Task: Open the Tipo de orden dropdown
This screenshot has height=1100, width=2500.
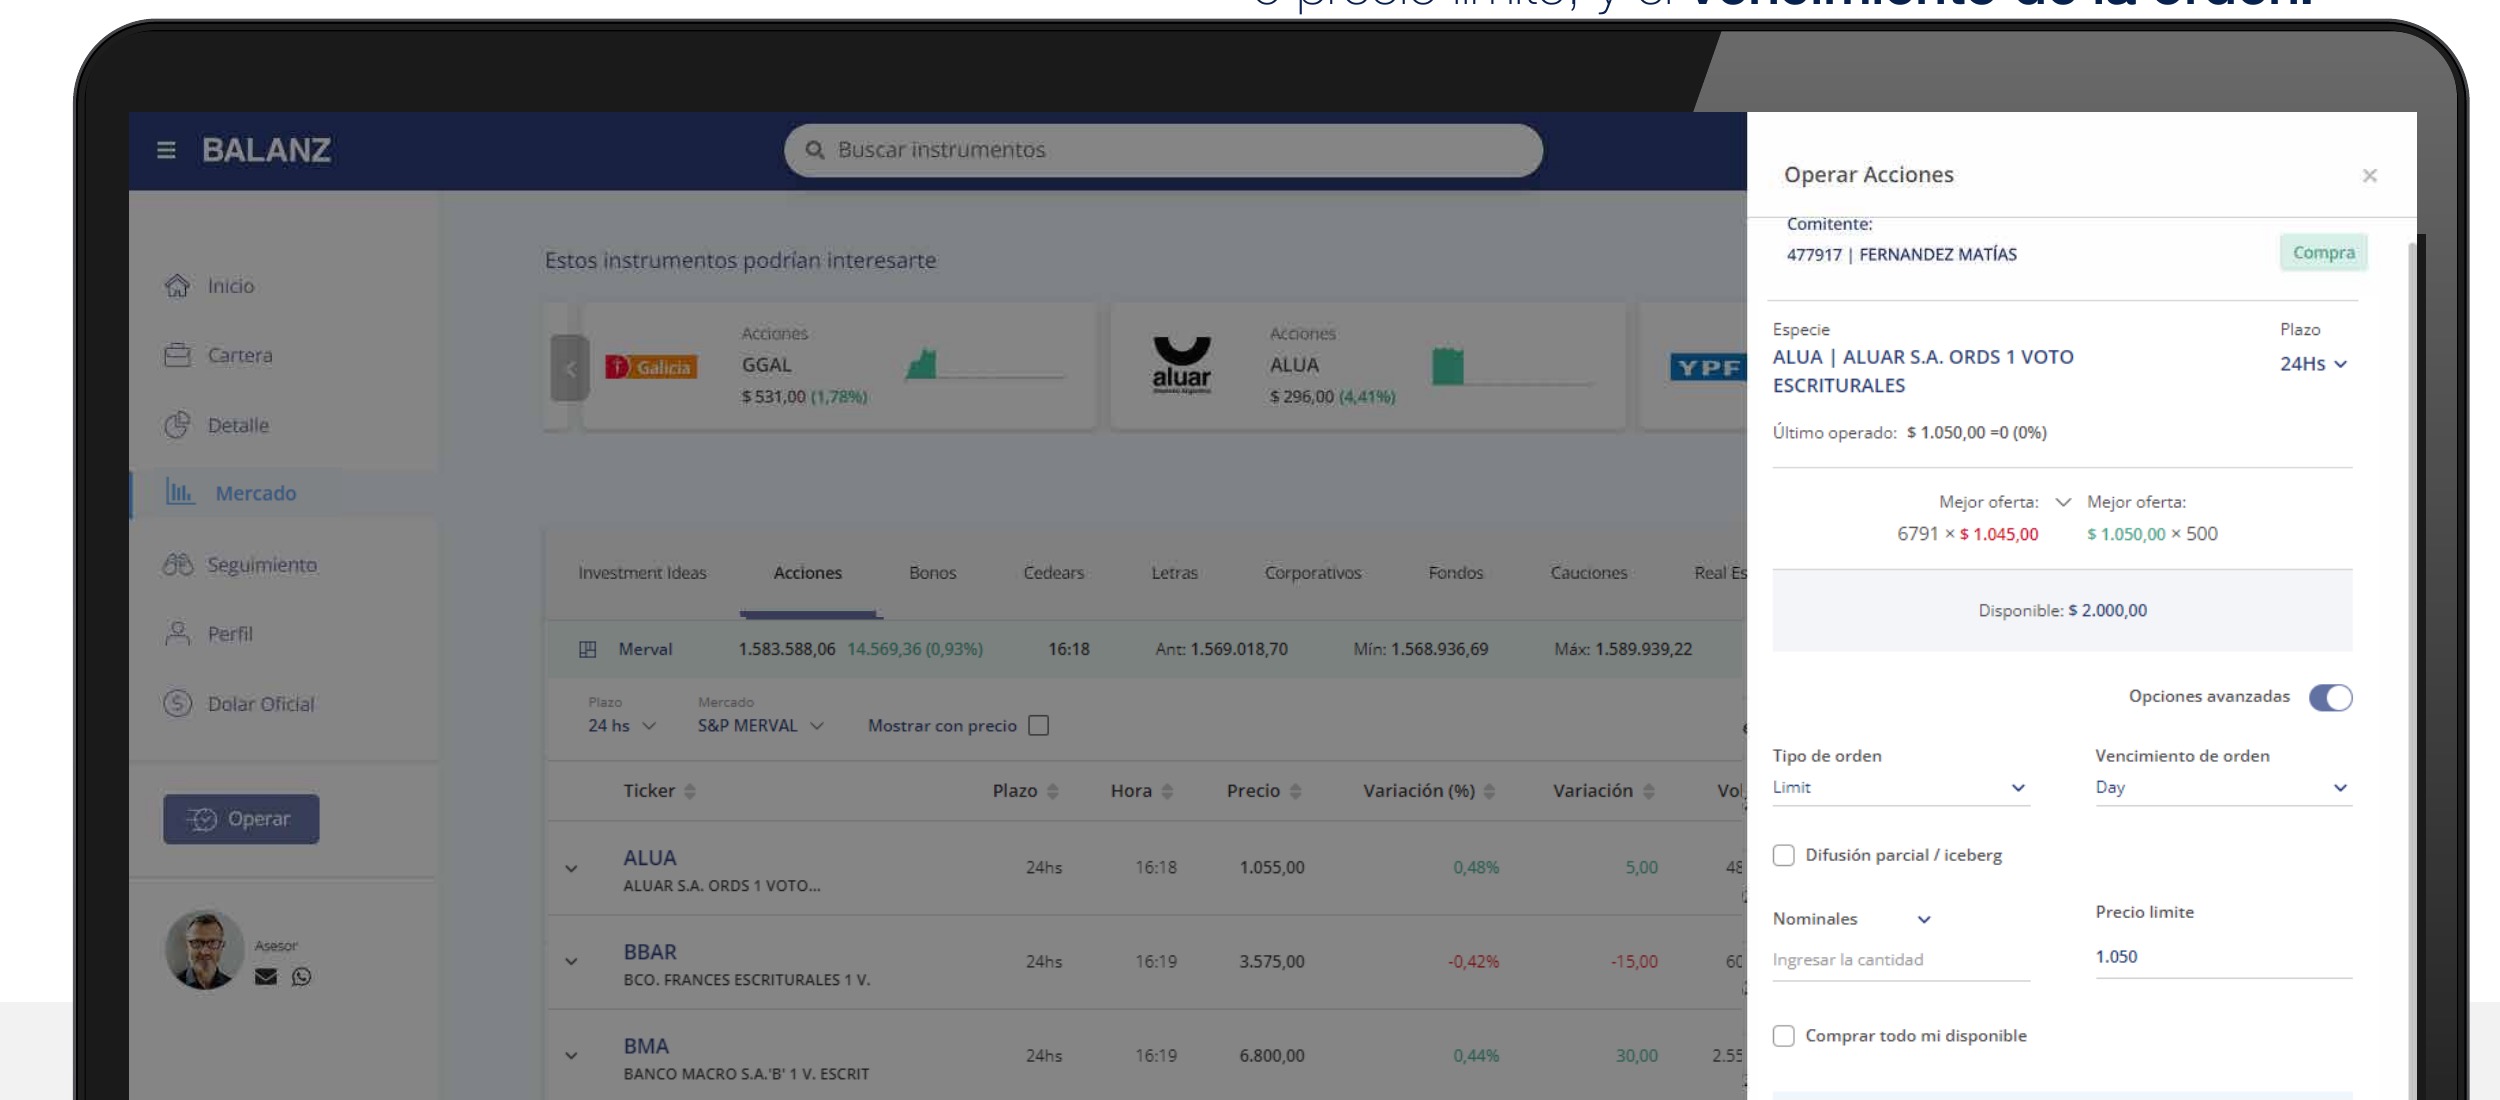Action: [x=1901, y=788]
